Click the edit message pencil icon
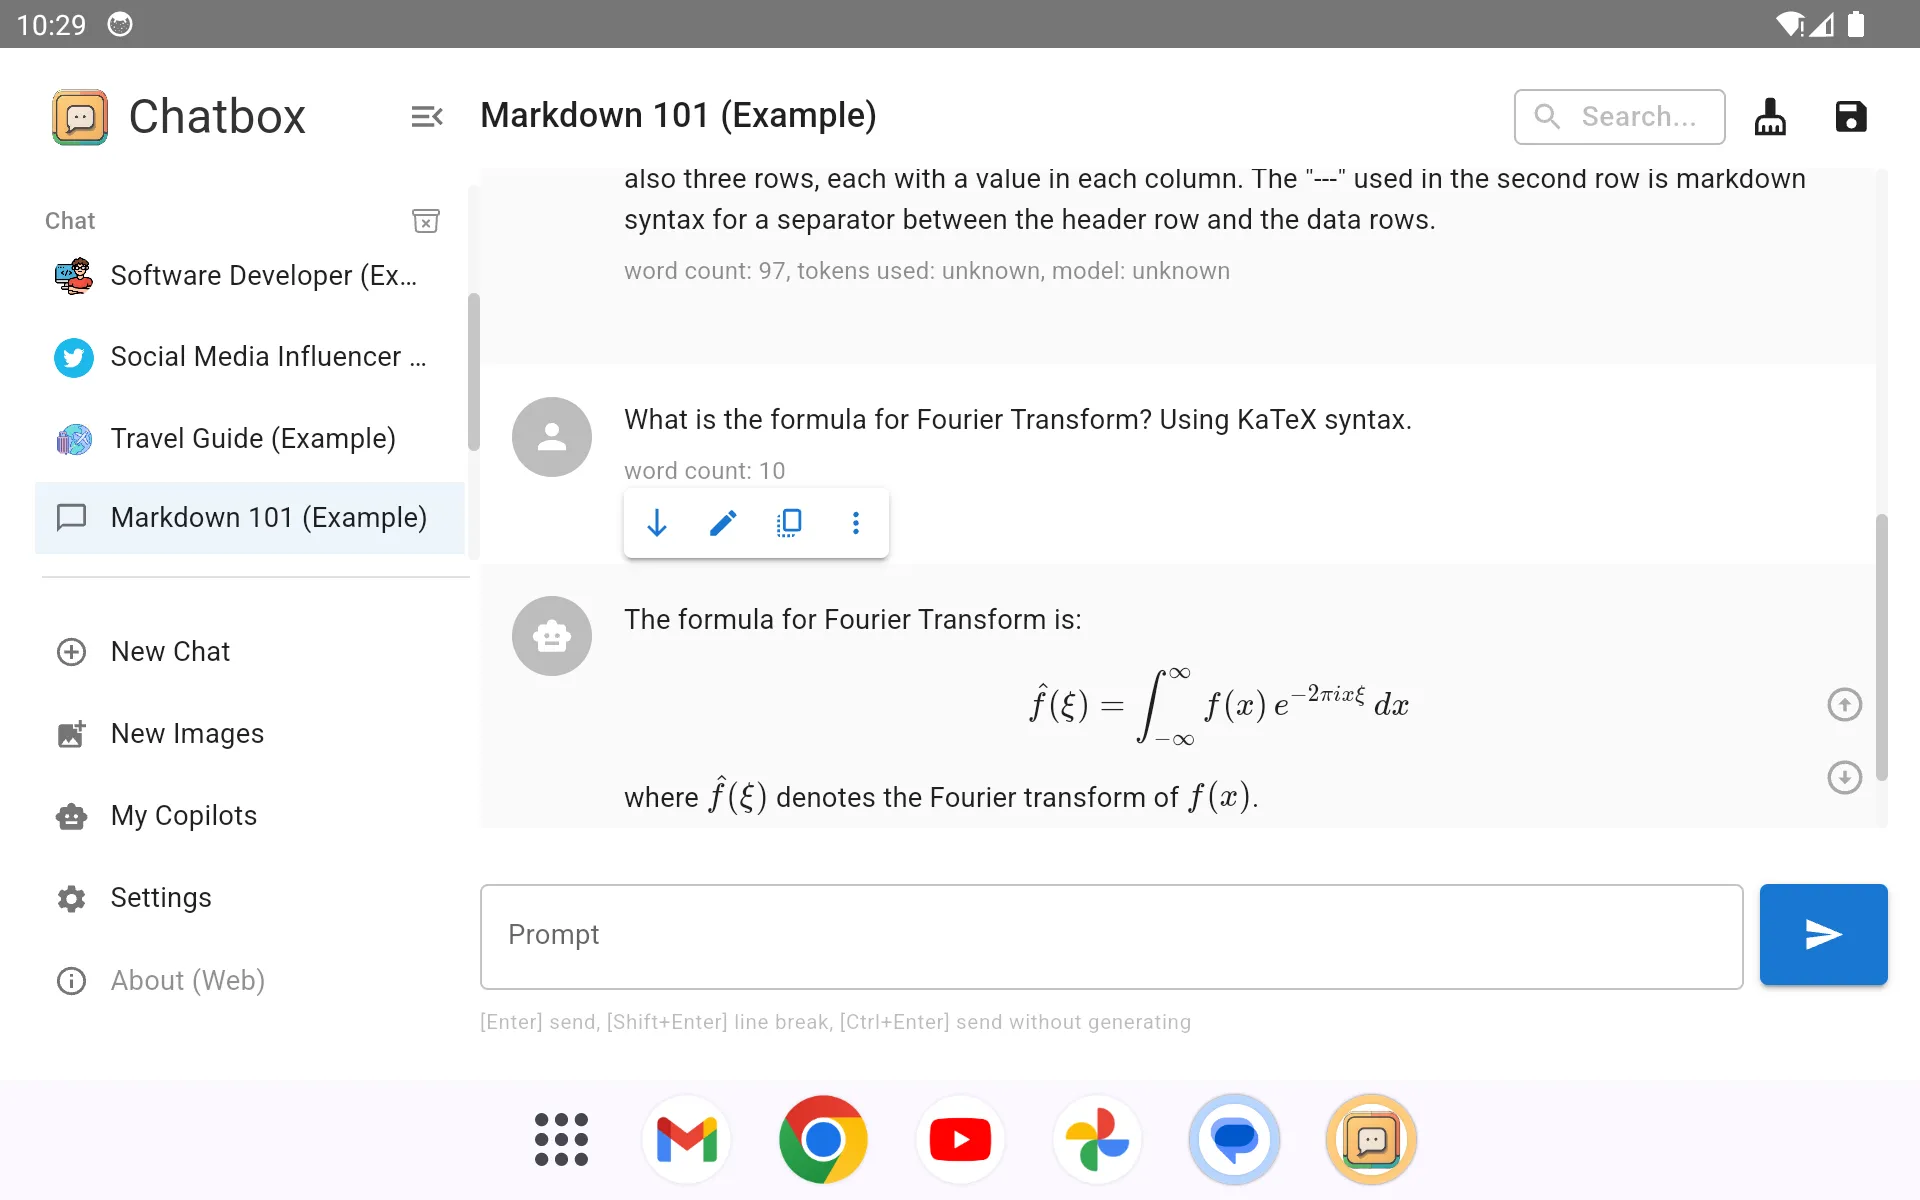 pos(722,523)
